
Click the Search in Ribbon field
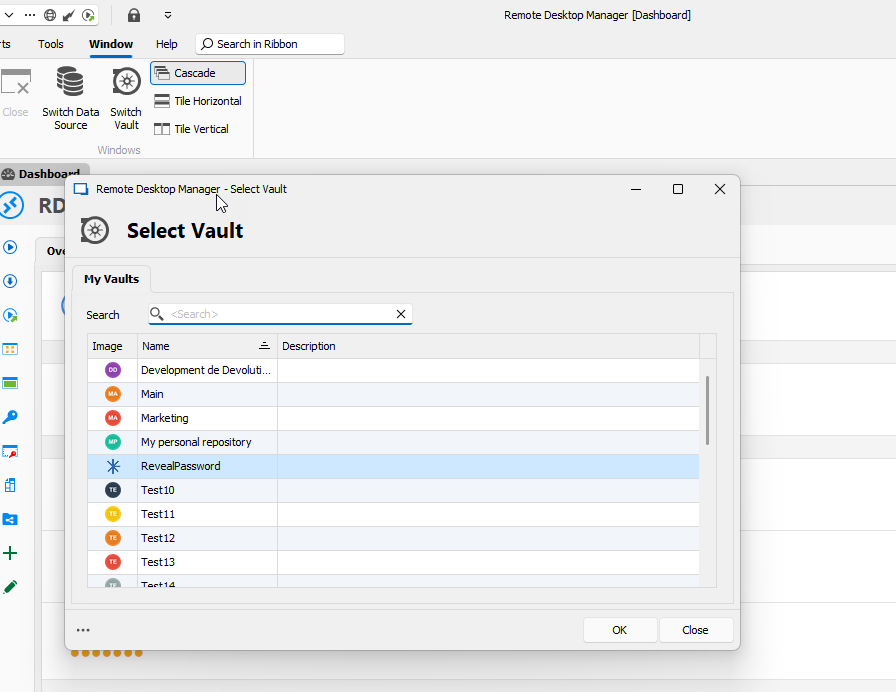pos(270,44)
